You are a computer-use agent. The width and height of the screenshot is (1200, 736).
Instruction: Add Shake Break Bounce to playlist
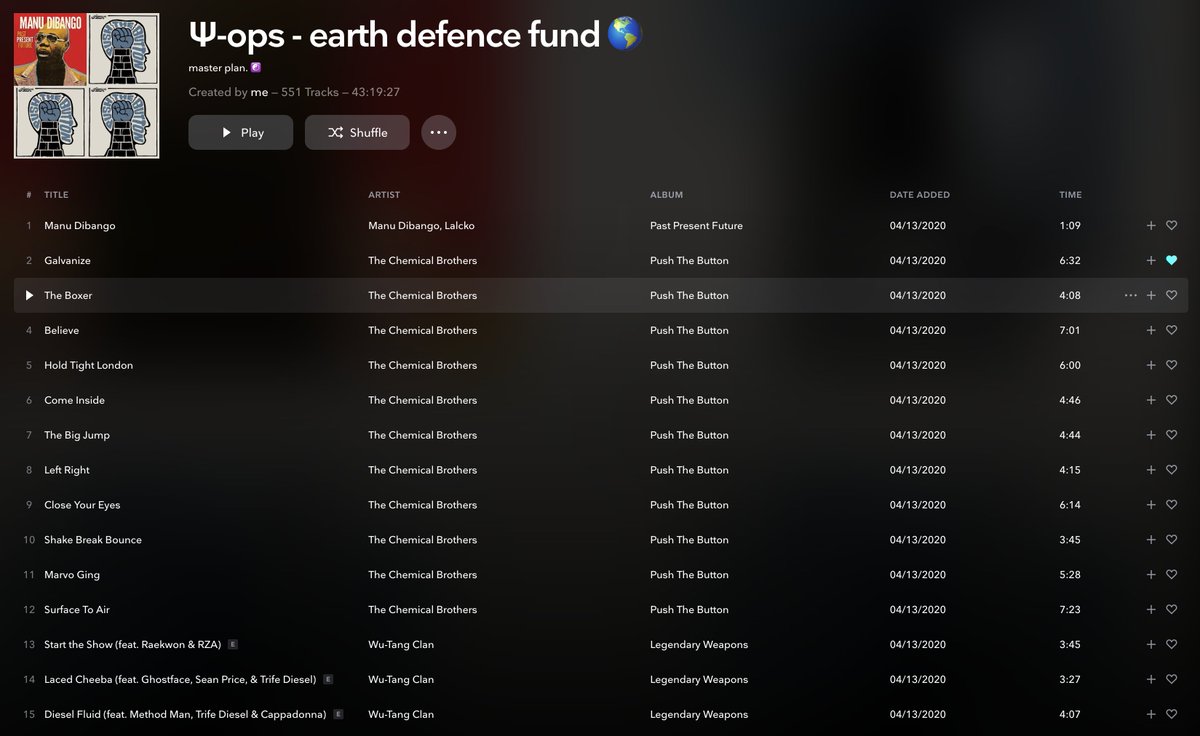tap(1151, 540)
